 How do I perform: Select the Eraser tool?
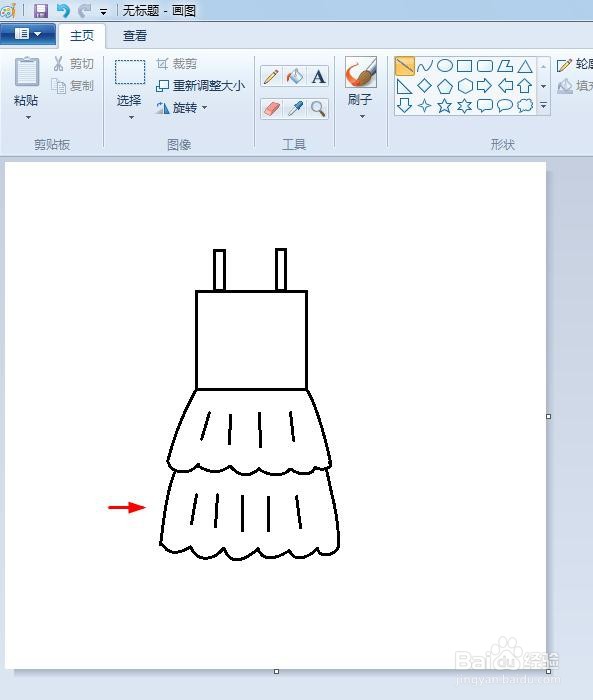271,108
